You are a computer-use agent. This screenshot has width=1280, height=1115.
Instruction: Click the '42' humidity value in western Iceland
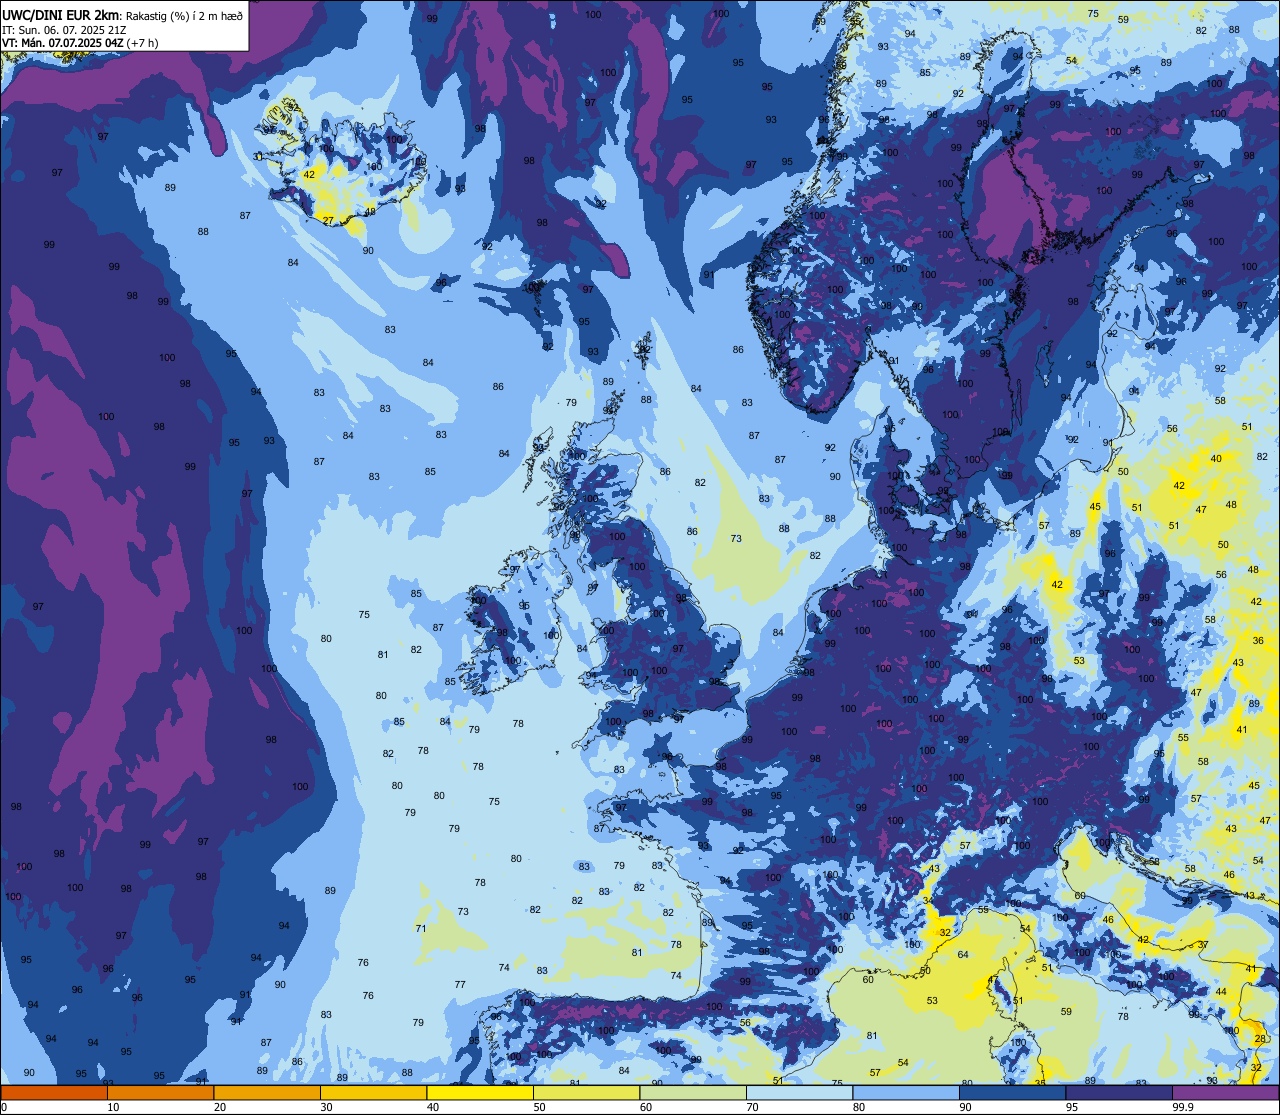coord(309,174)
